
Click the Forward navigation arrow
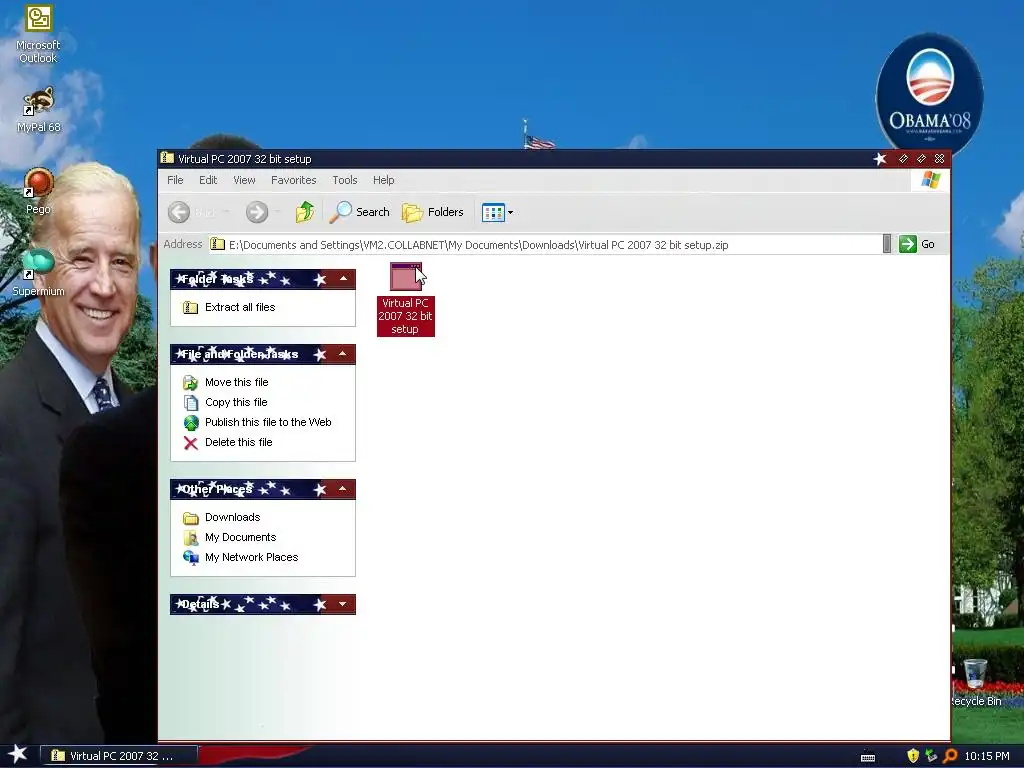point(257,212)
